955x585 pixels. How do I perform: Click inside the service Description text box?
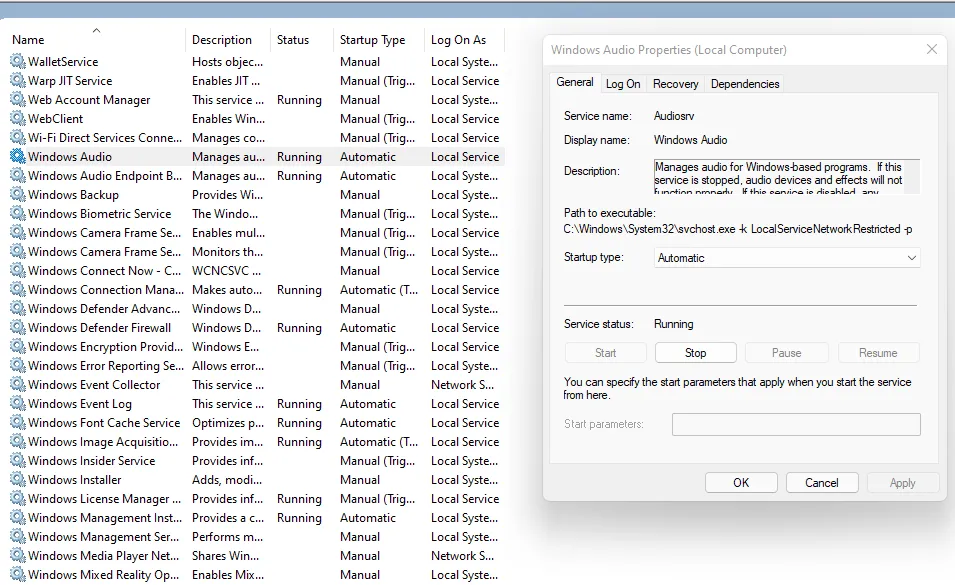786,177
